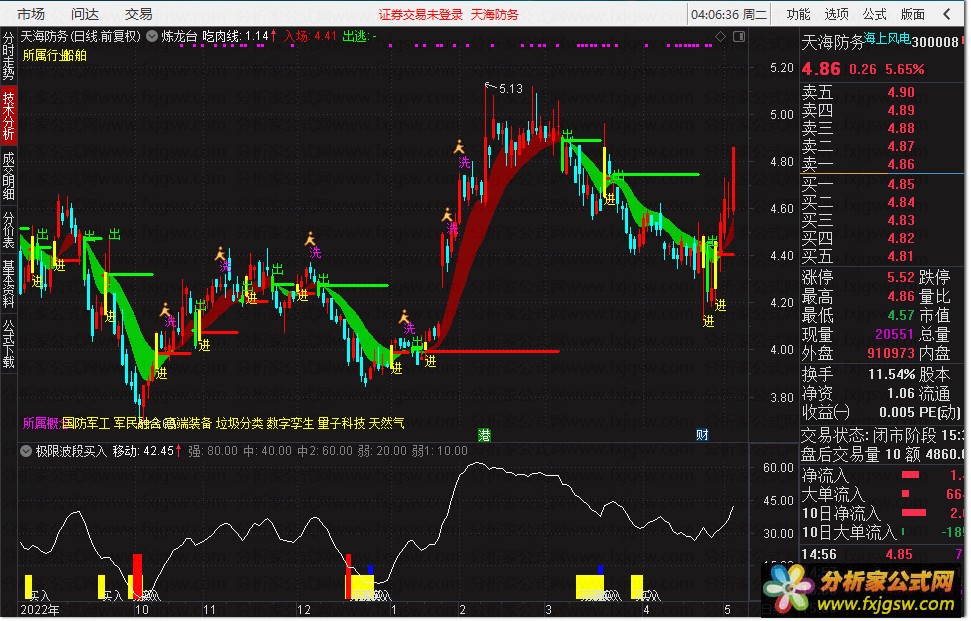Switch to the 分价表 side tab
971x621 pixels.
point(8,230)
